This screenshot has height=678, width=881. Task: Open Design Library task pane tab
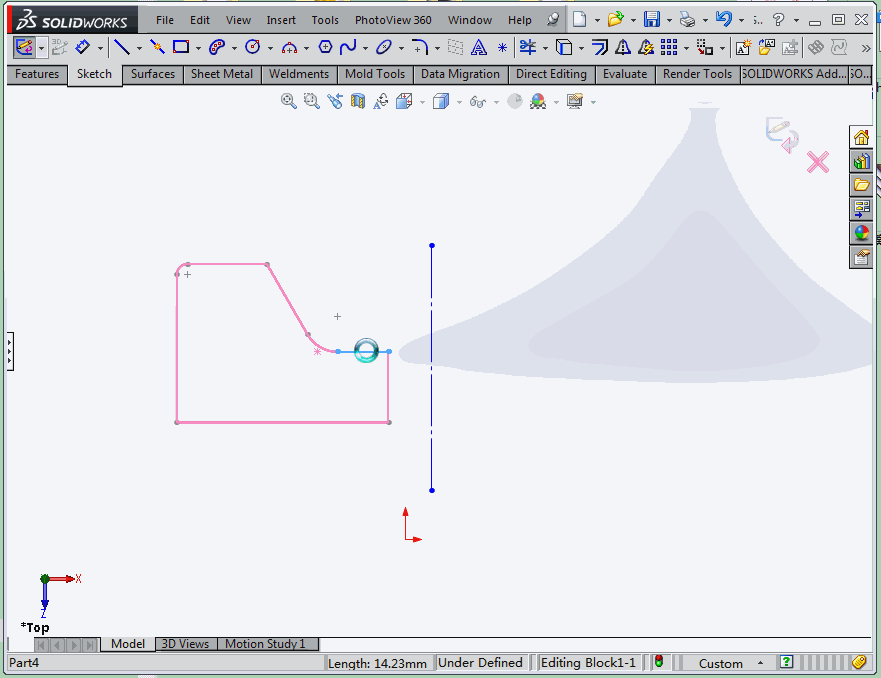(861, 162)
